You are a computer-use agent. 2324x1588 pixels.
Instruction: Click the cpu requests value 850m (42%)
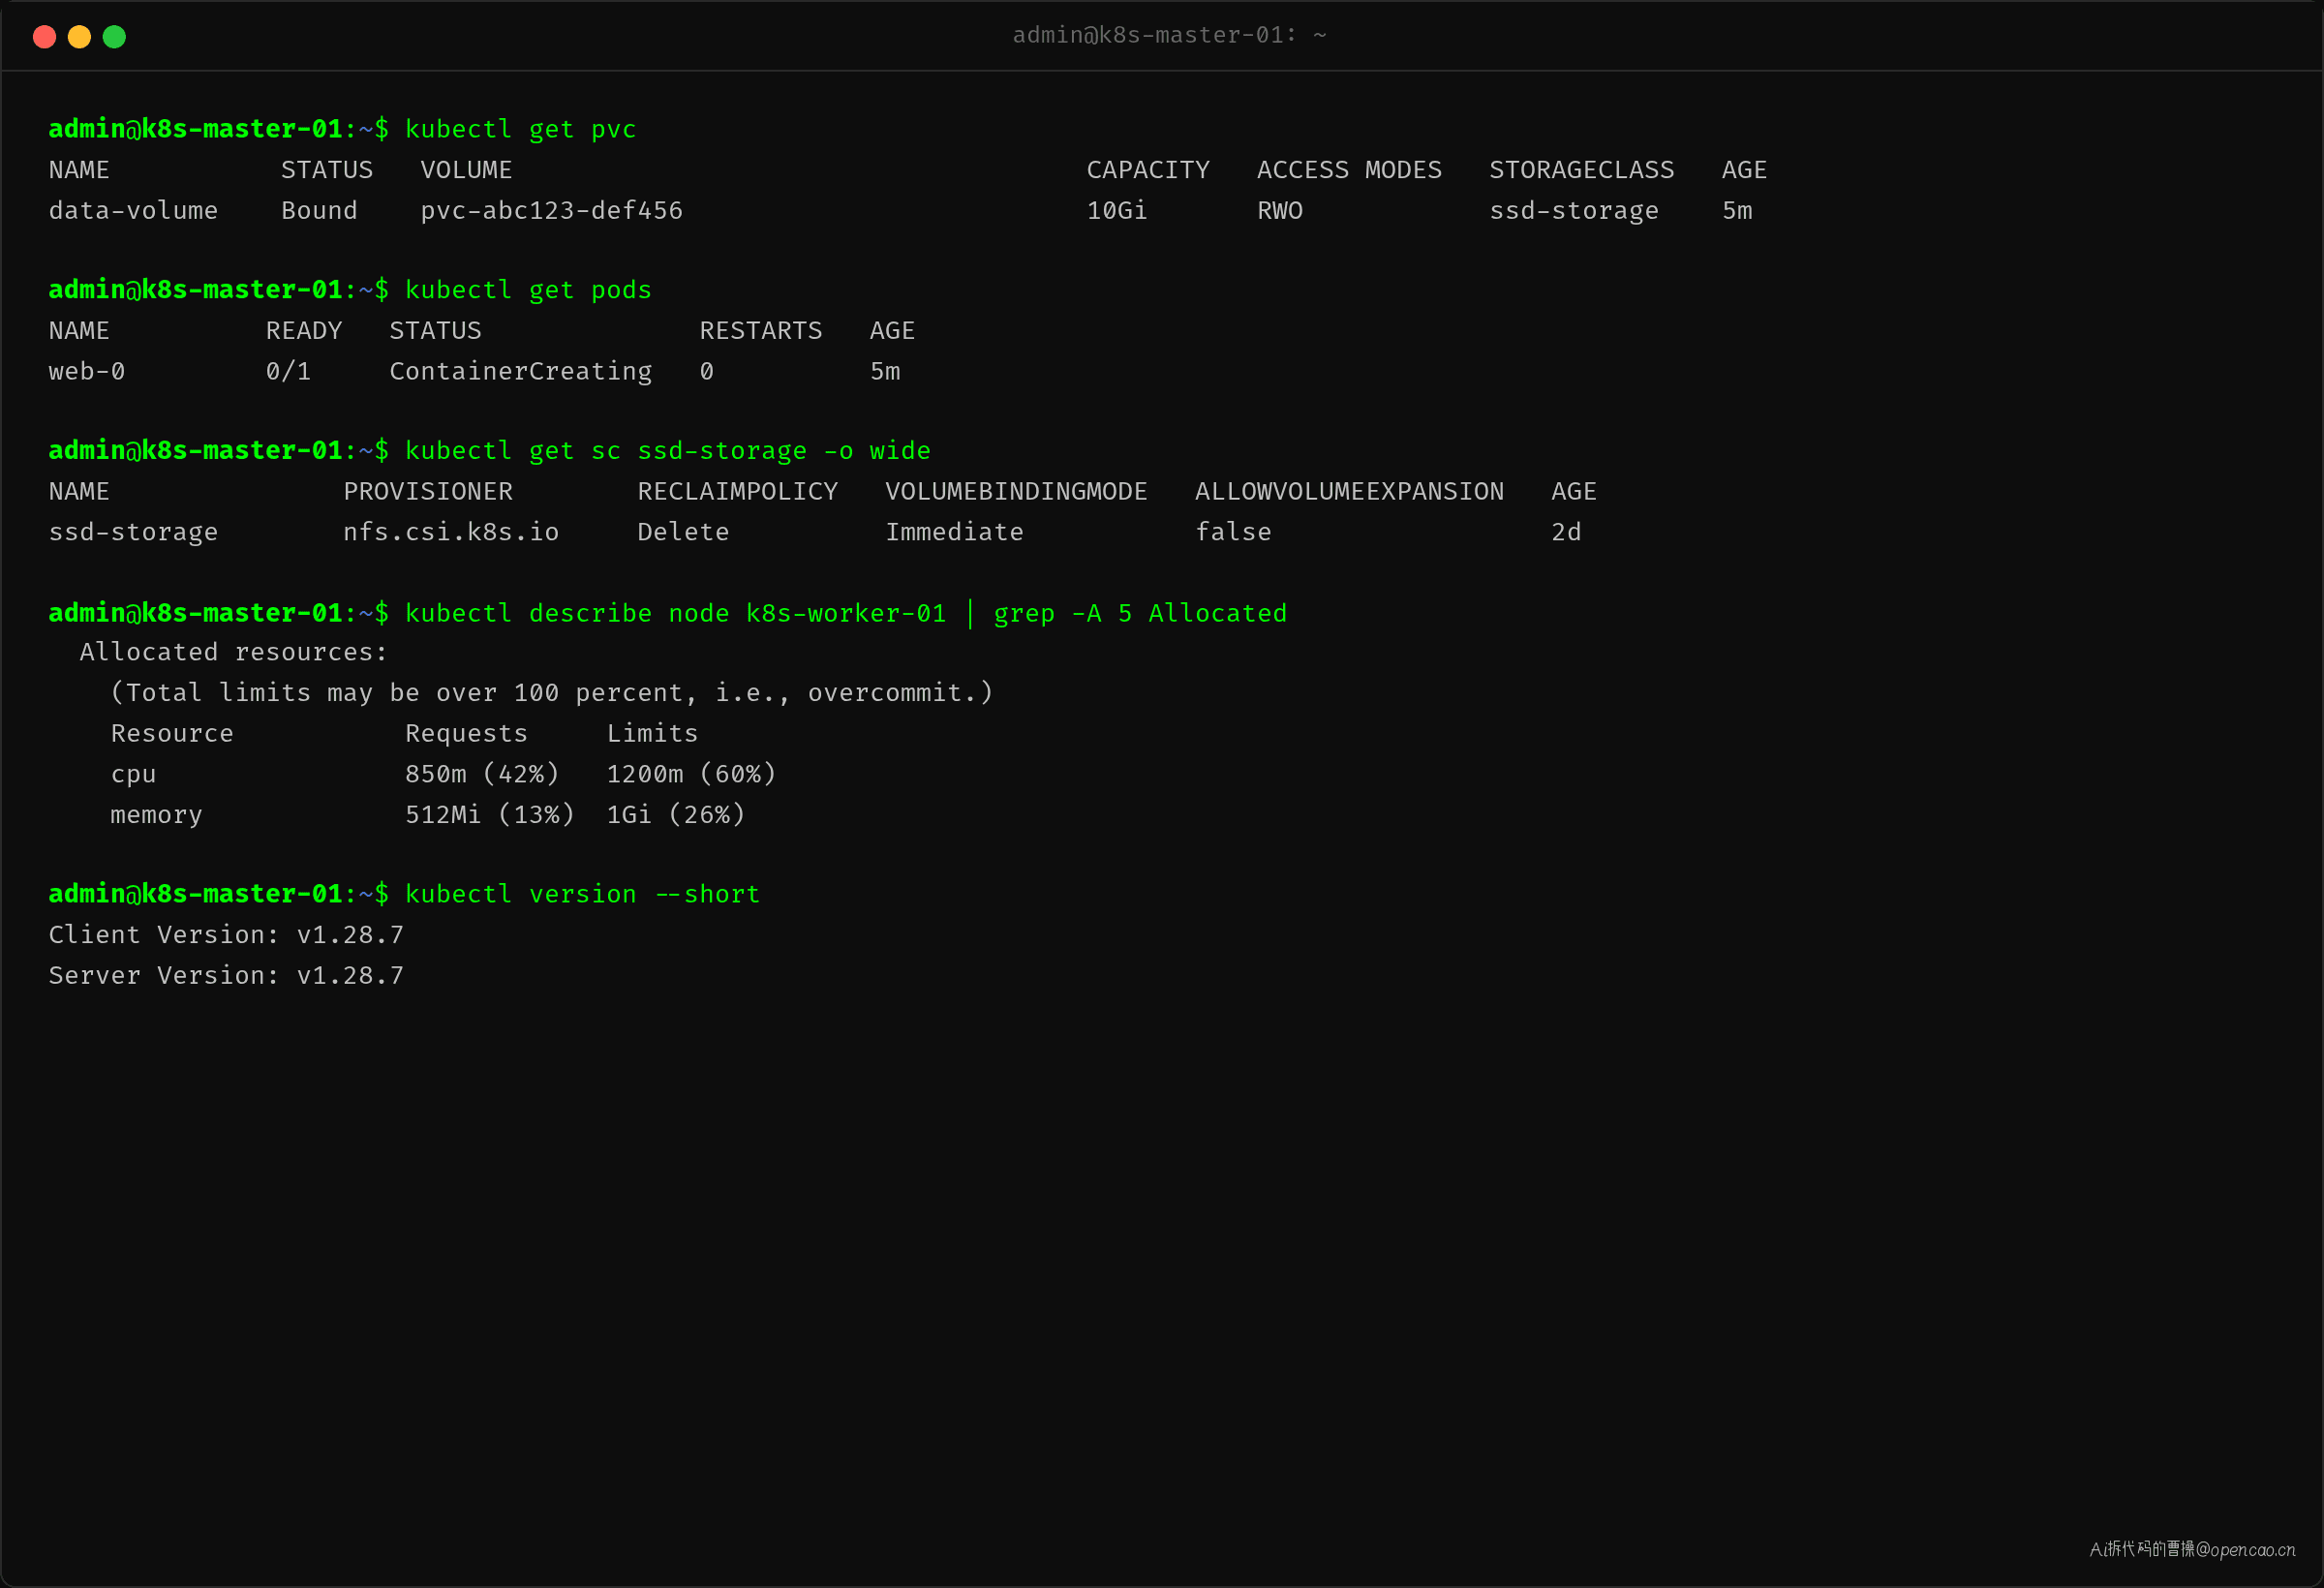482,775
